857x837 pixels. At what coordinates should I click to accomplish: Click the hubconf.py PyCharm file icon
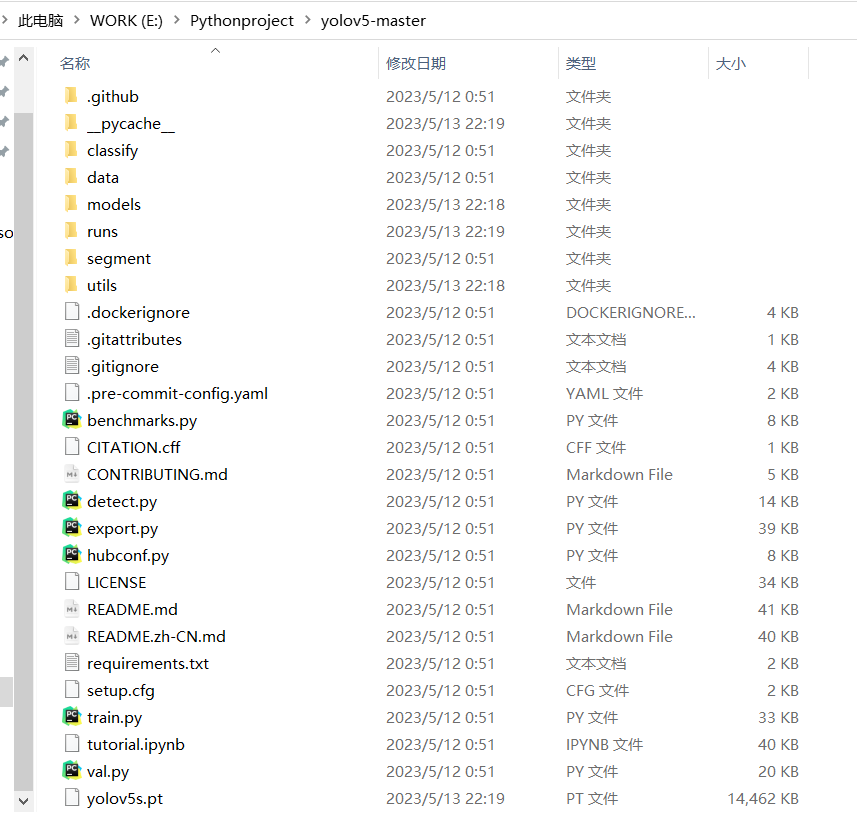tap(72, 554)
